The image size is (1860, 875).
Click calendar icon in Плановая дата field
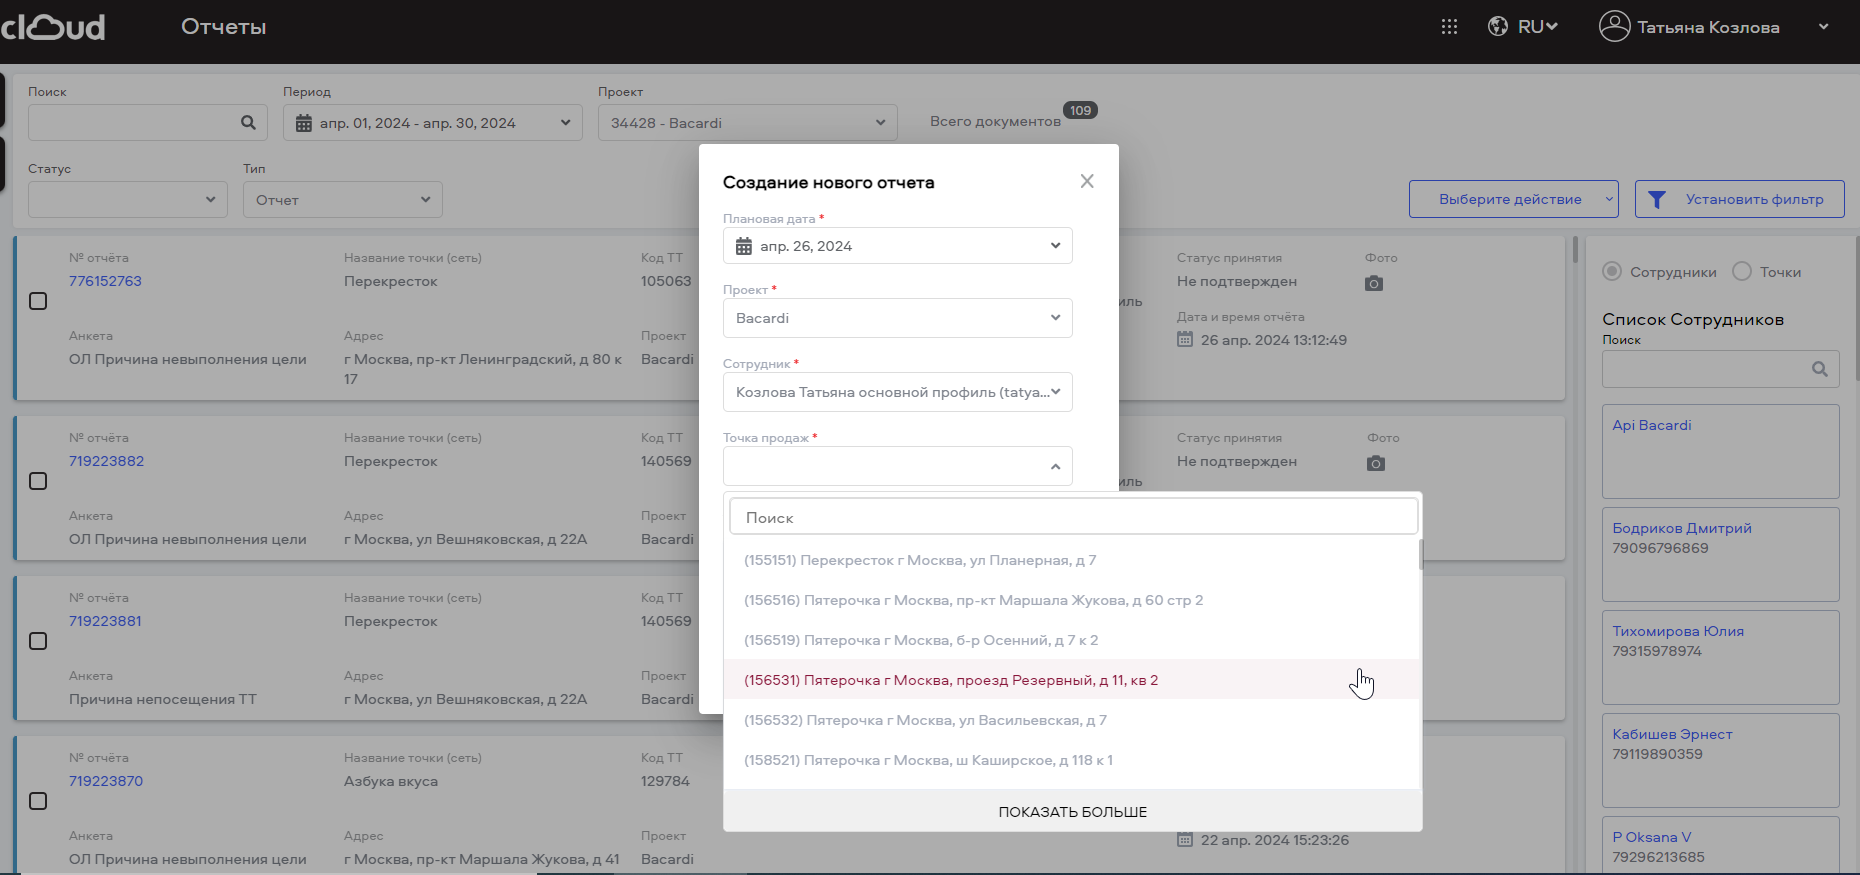pyautogui.click(x=743, y=246)
